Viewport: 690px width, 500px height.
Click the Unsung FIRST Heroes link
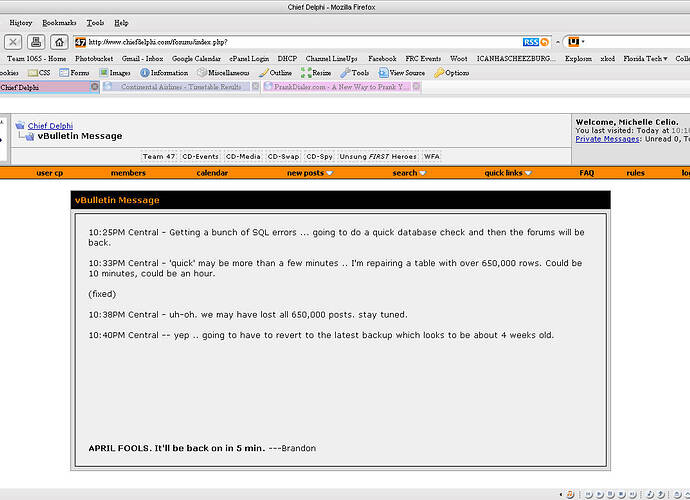click(x=378, y=157)
